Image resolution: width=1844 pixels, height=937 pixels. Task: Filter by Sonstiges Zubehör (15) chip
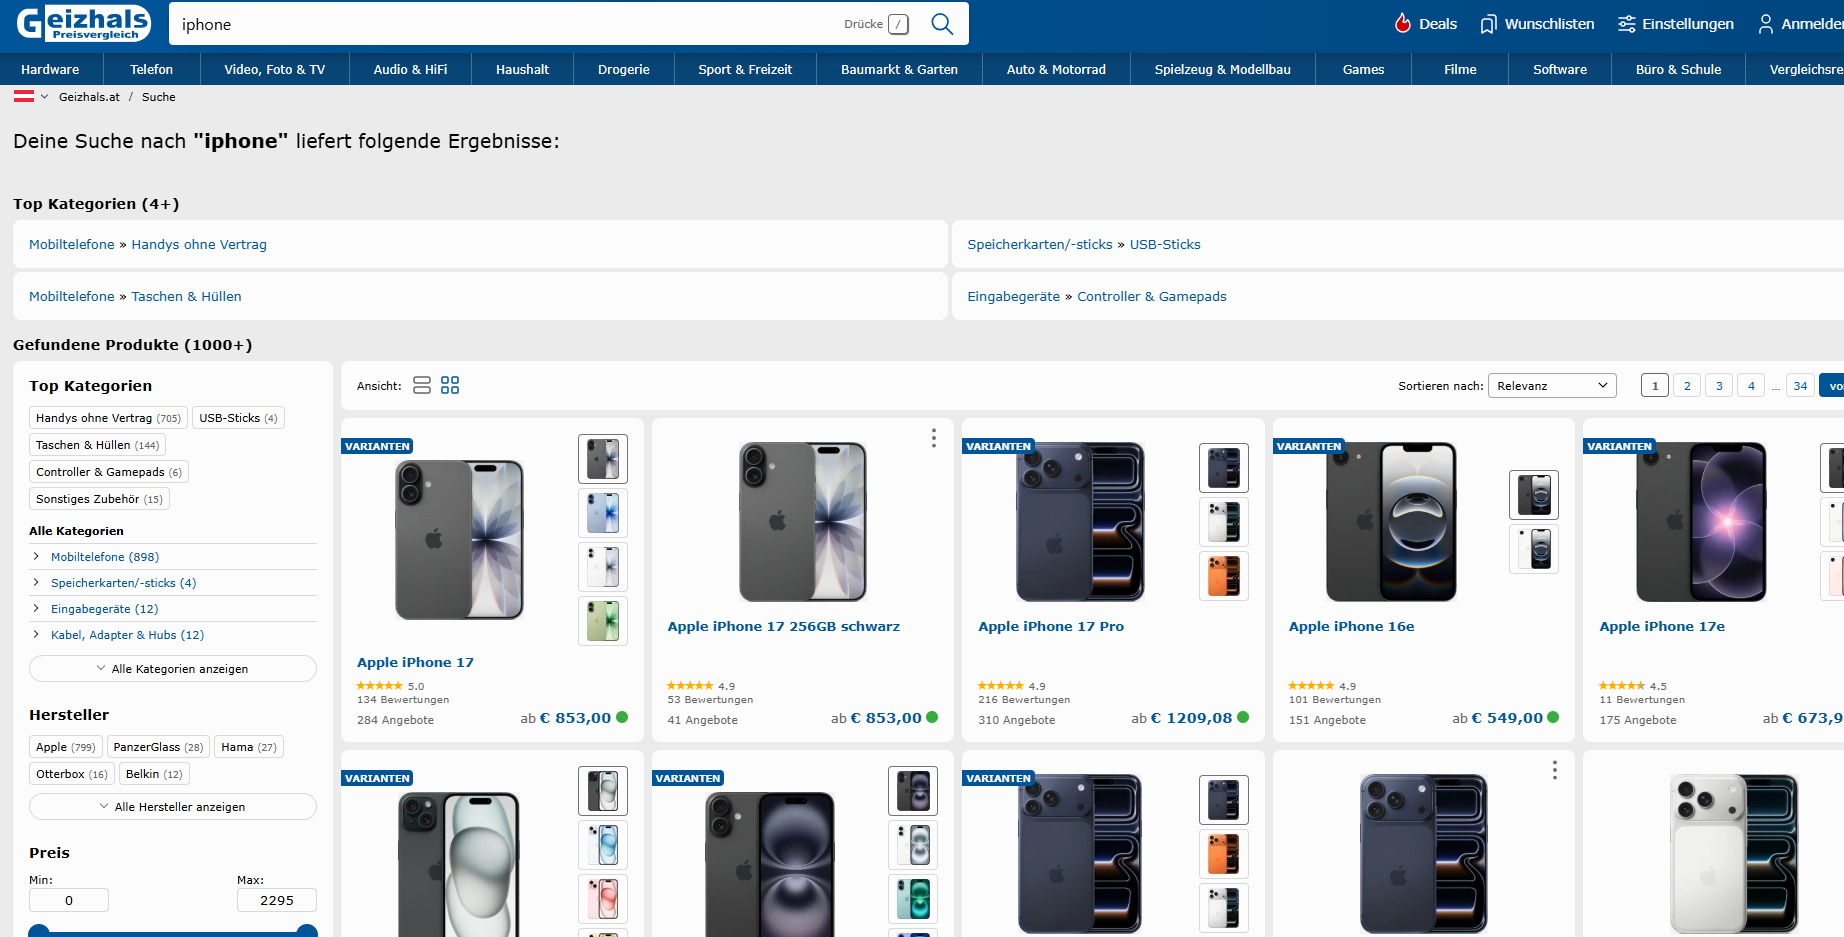99,498
